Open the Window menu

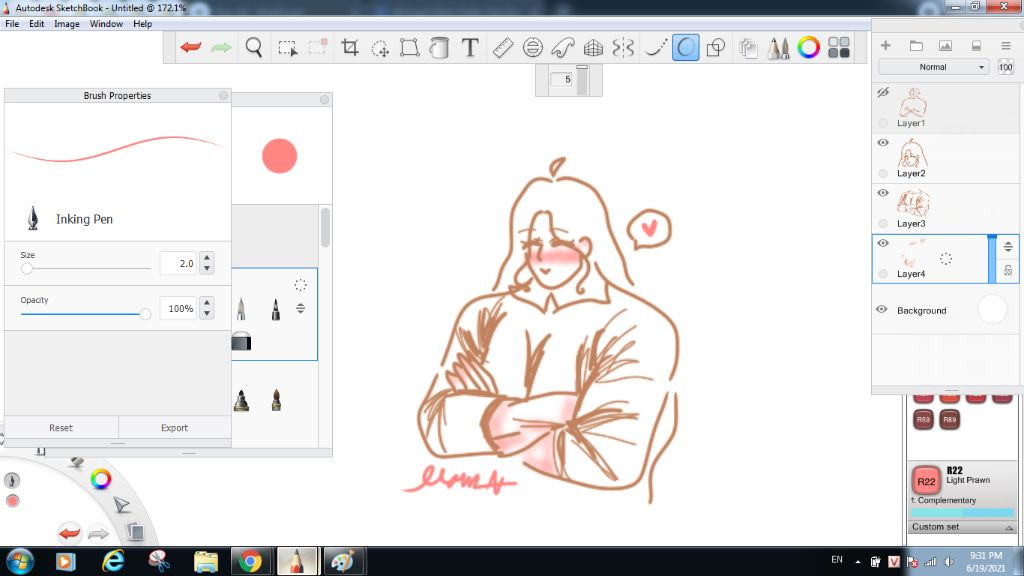(x=106, y=24)
